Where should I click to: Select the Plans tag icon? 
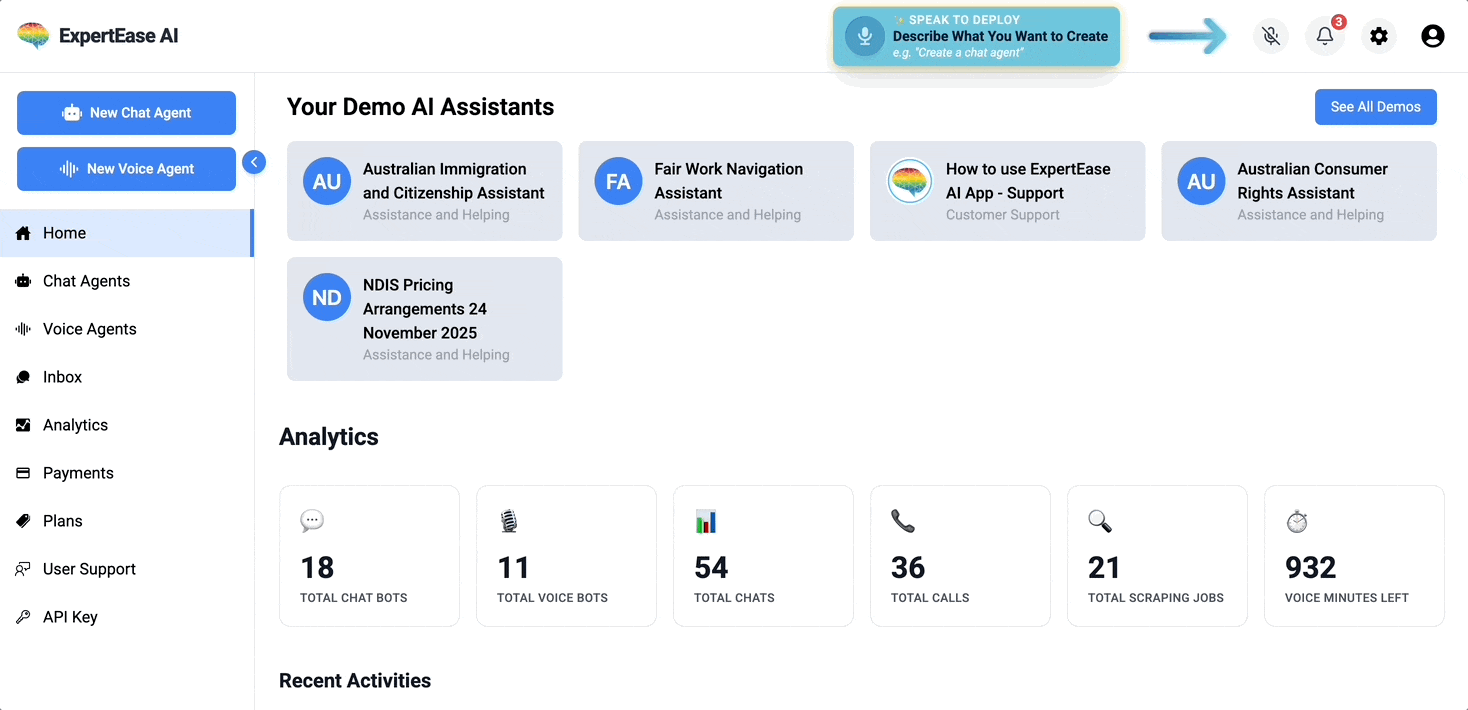pos(23,521)
